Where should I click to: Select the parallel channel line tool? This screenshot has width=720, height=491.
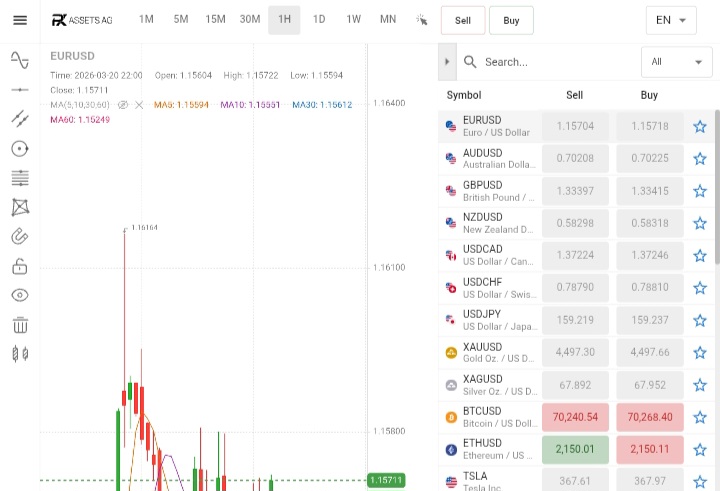pos(20,119)
